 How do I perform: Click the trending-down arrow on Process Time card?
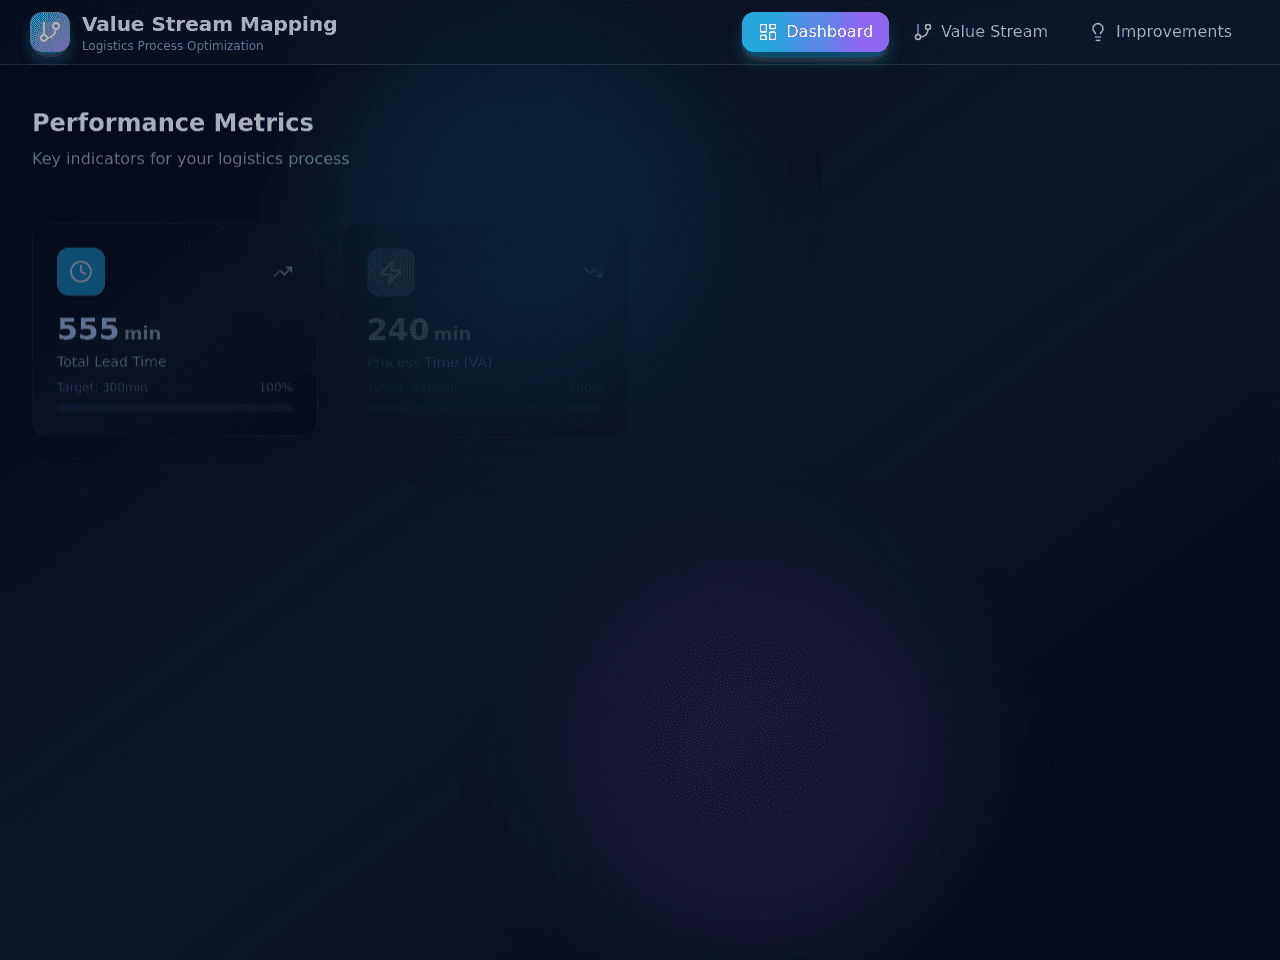pyautogui.click(x=593, y=272)
